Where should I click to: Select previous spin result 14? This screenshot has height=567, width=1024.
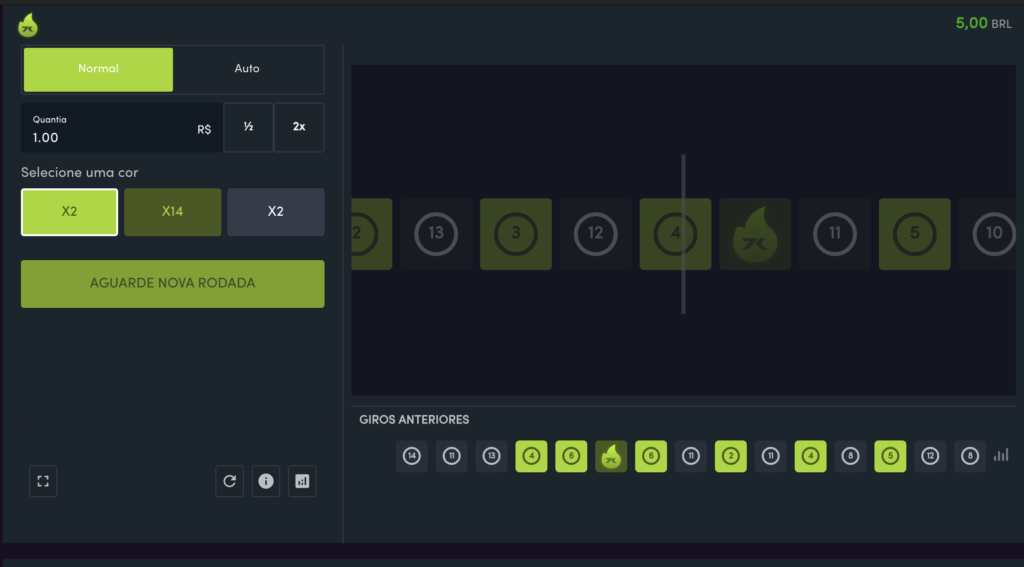click(x=411, y=456)
